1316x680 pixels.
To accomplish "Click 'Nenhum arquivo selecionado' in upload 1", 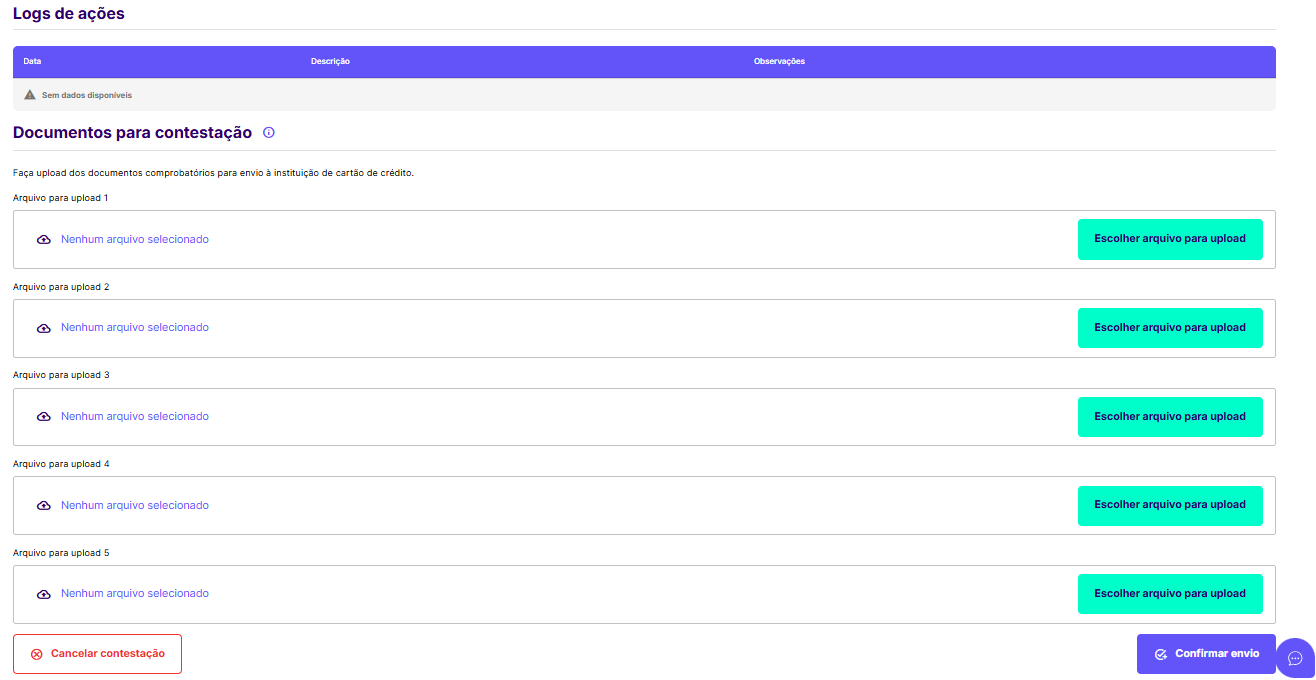I will pyautogui.click(x=135, y=240).
